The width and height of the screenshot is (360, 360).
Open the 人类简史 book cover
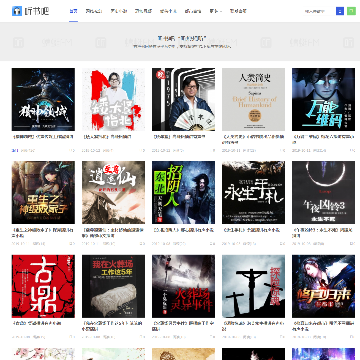[x=253, y=99]
